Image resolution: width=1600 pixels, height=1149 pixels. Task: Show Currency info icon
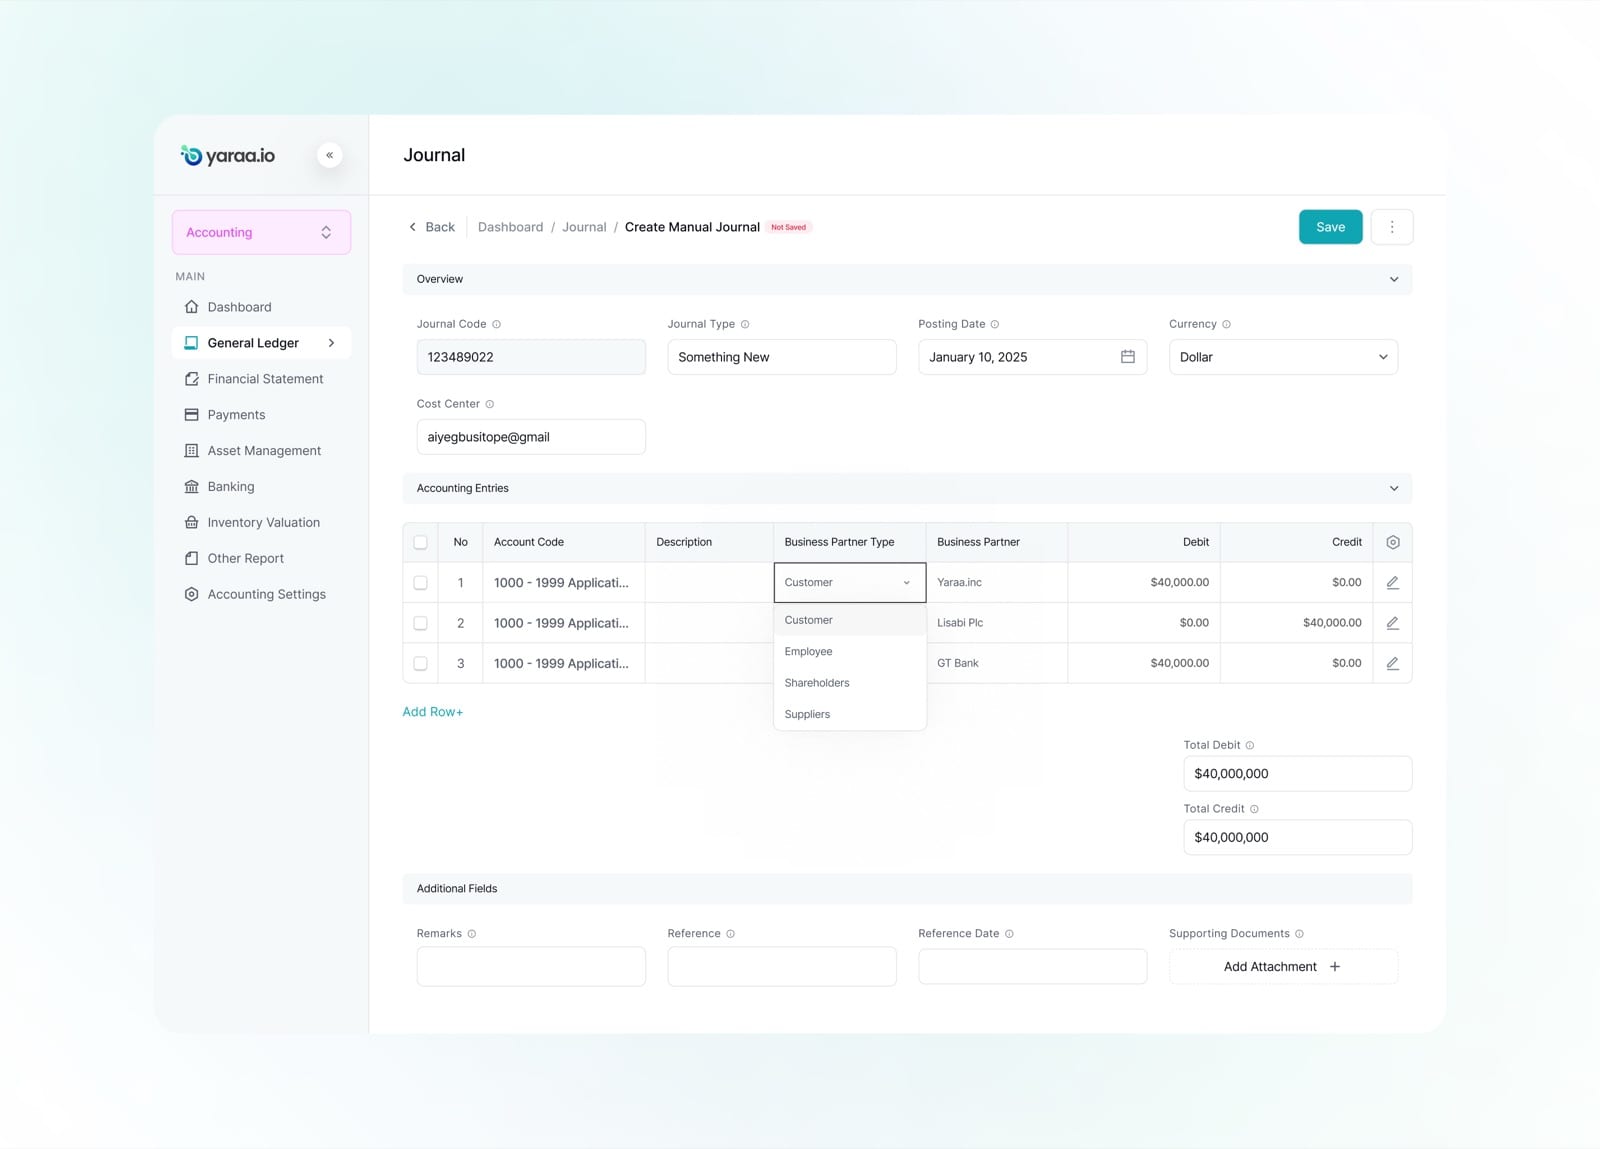point(1226,324)
